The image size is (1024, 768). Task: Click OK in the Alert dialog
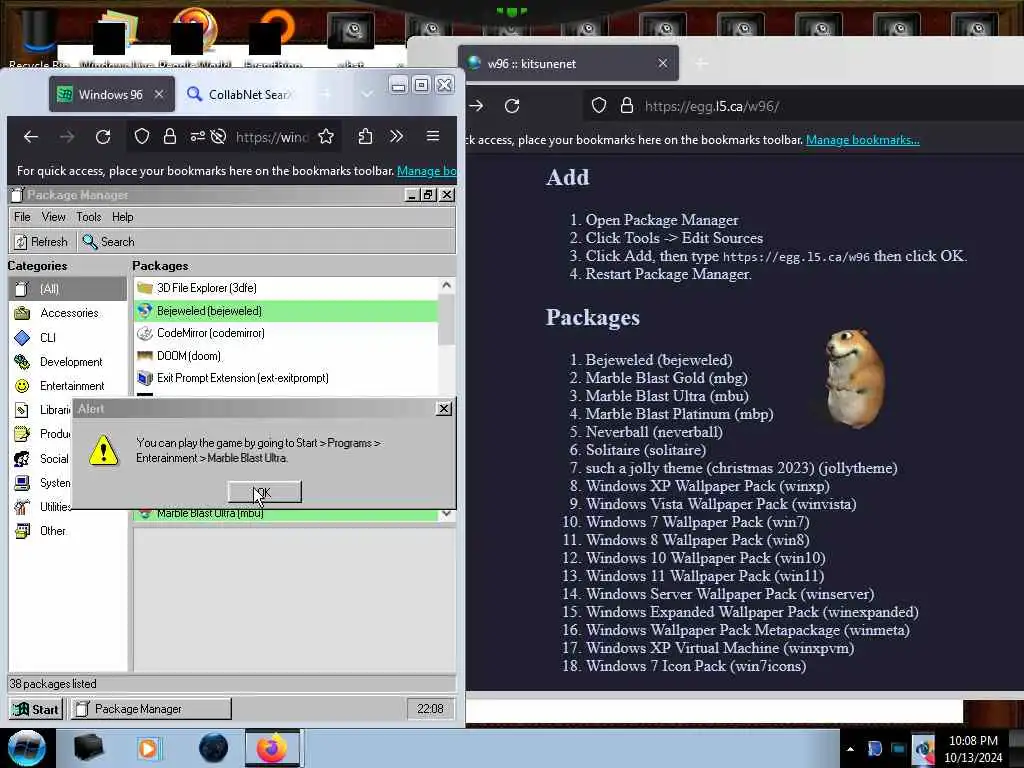click(x=264, y=492)
